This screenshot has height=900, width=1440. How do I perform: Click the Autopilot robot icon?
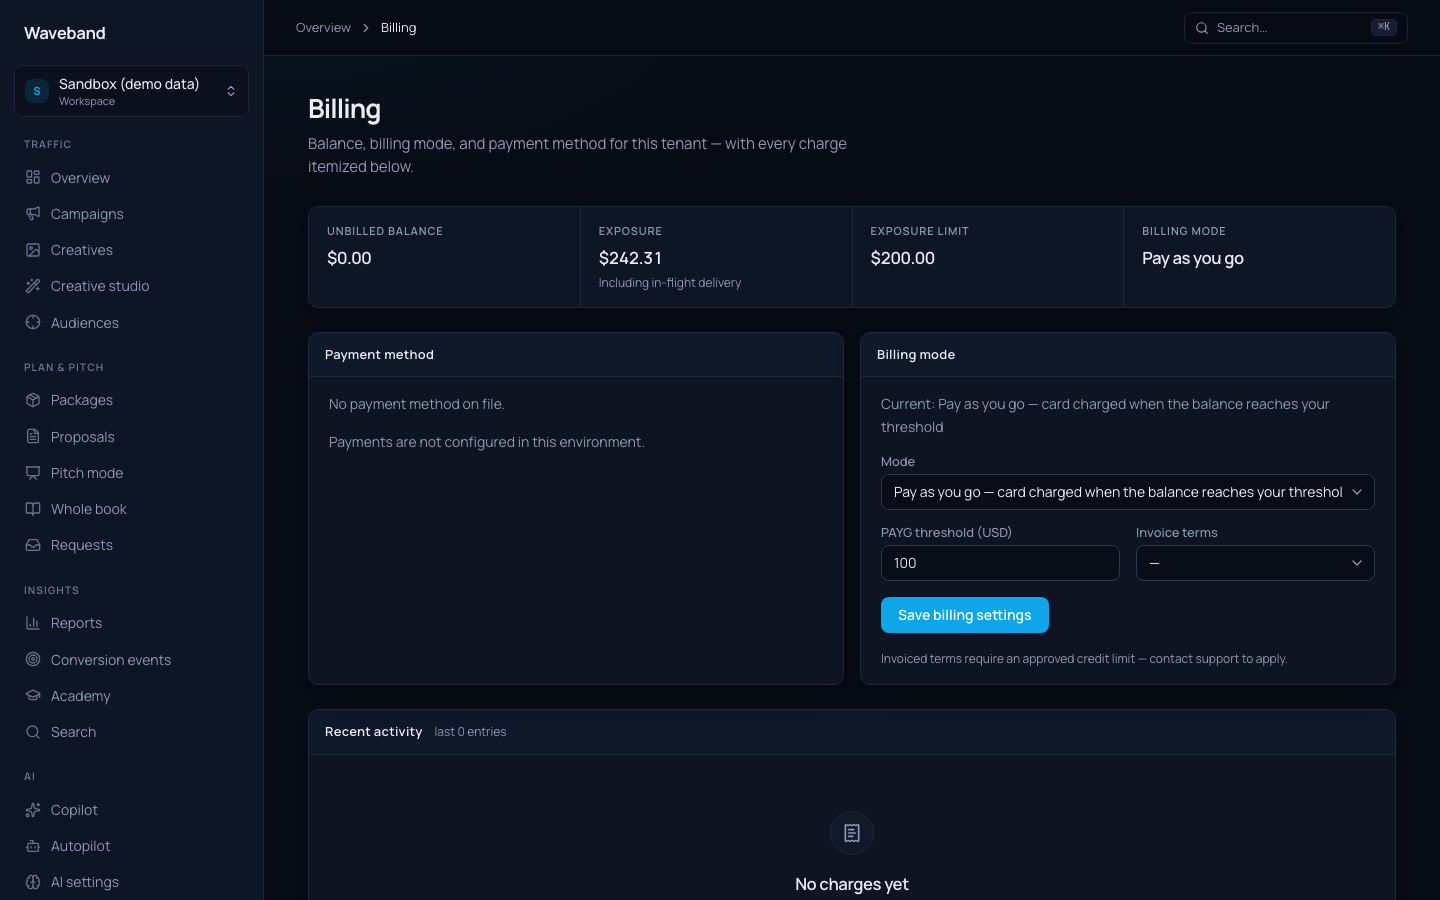[x=33, y=846]
